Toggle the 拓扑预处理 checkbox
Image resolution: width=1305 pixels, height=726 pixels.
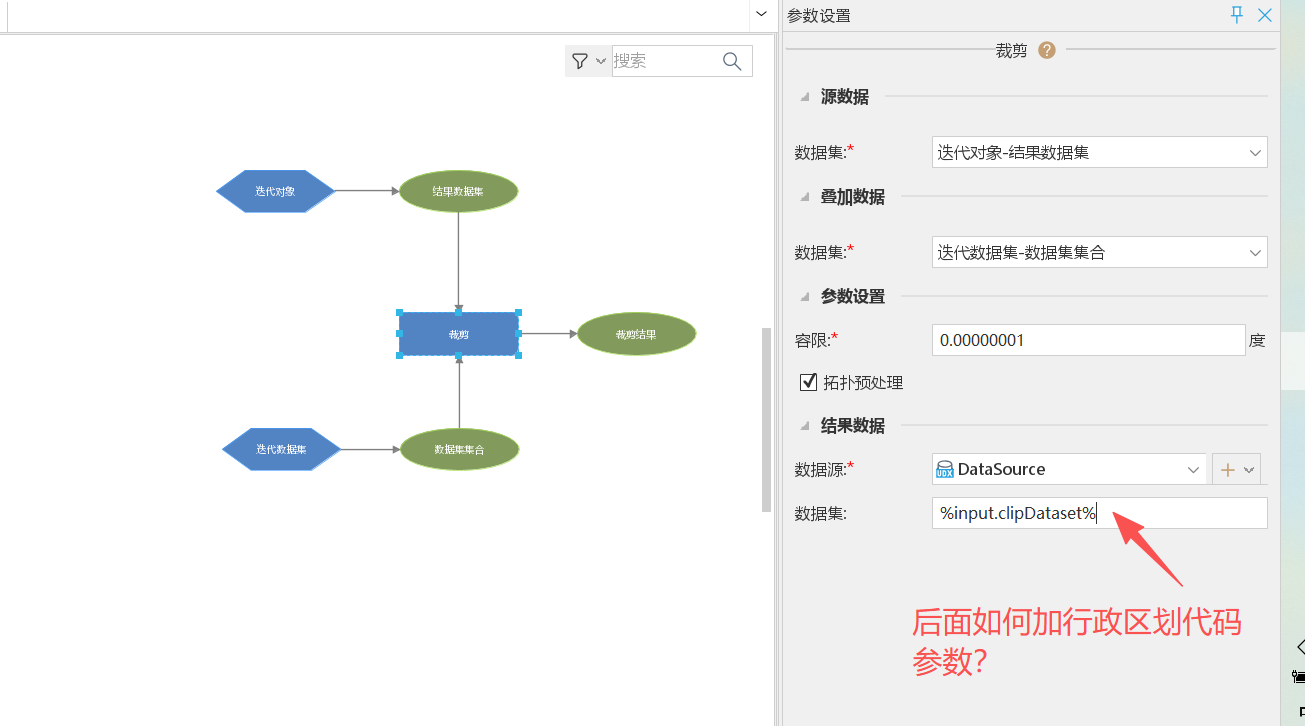click(809, 382)
